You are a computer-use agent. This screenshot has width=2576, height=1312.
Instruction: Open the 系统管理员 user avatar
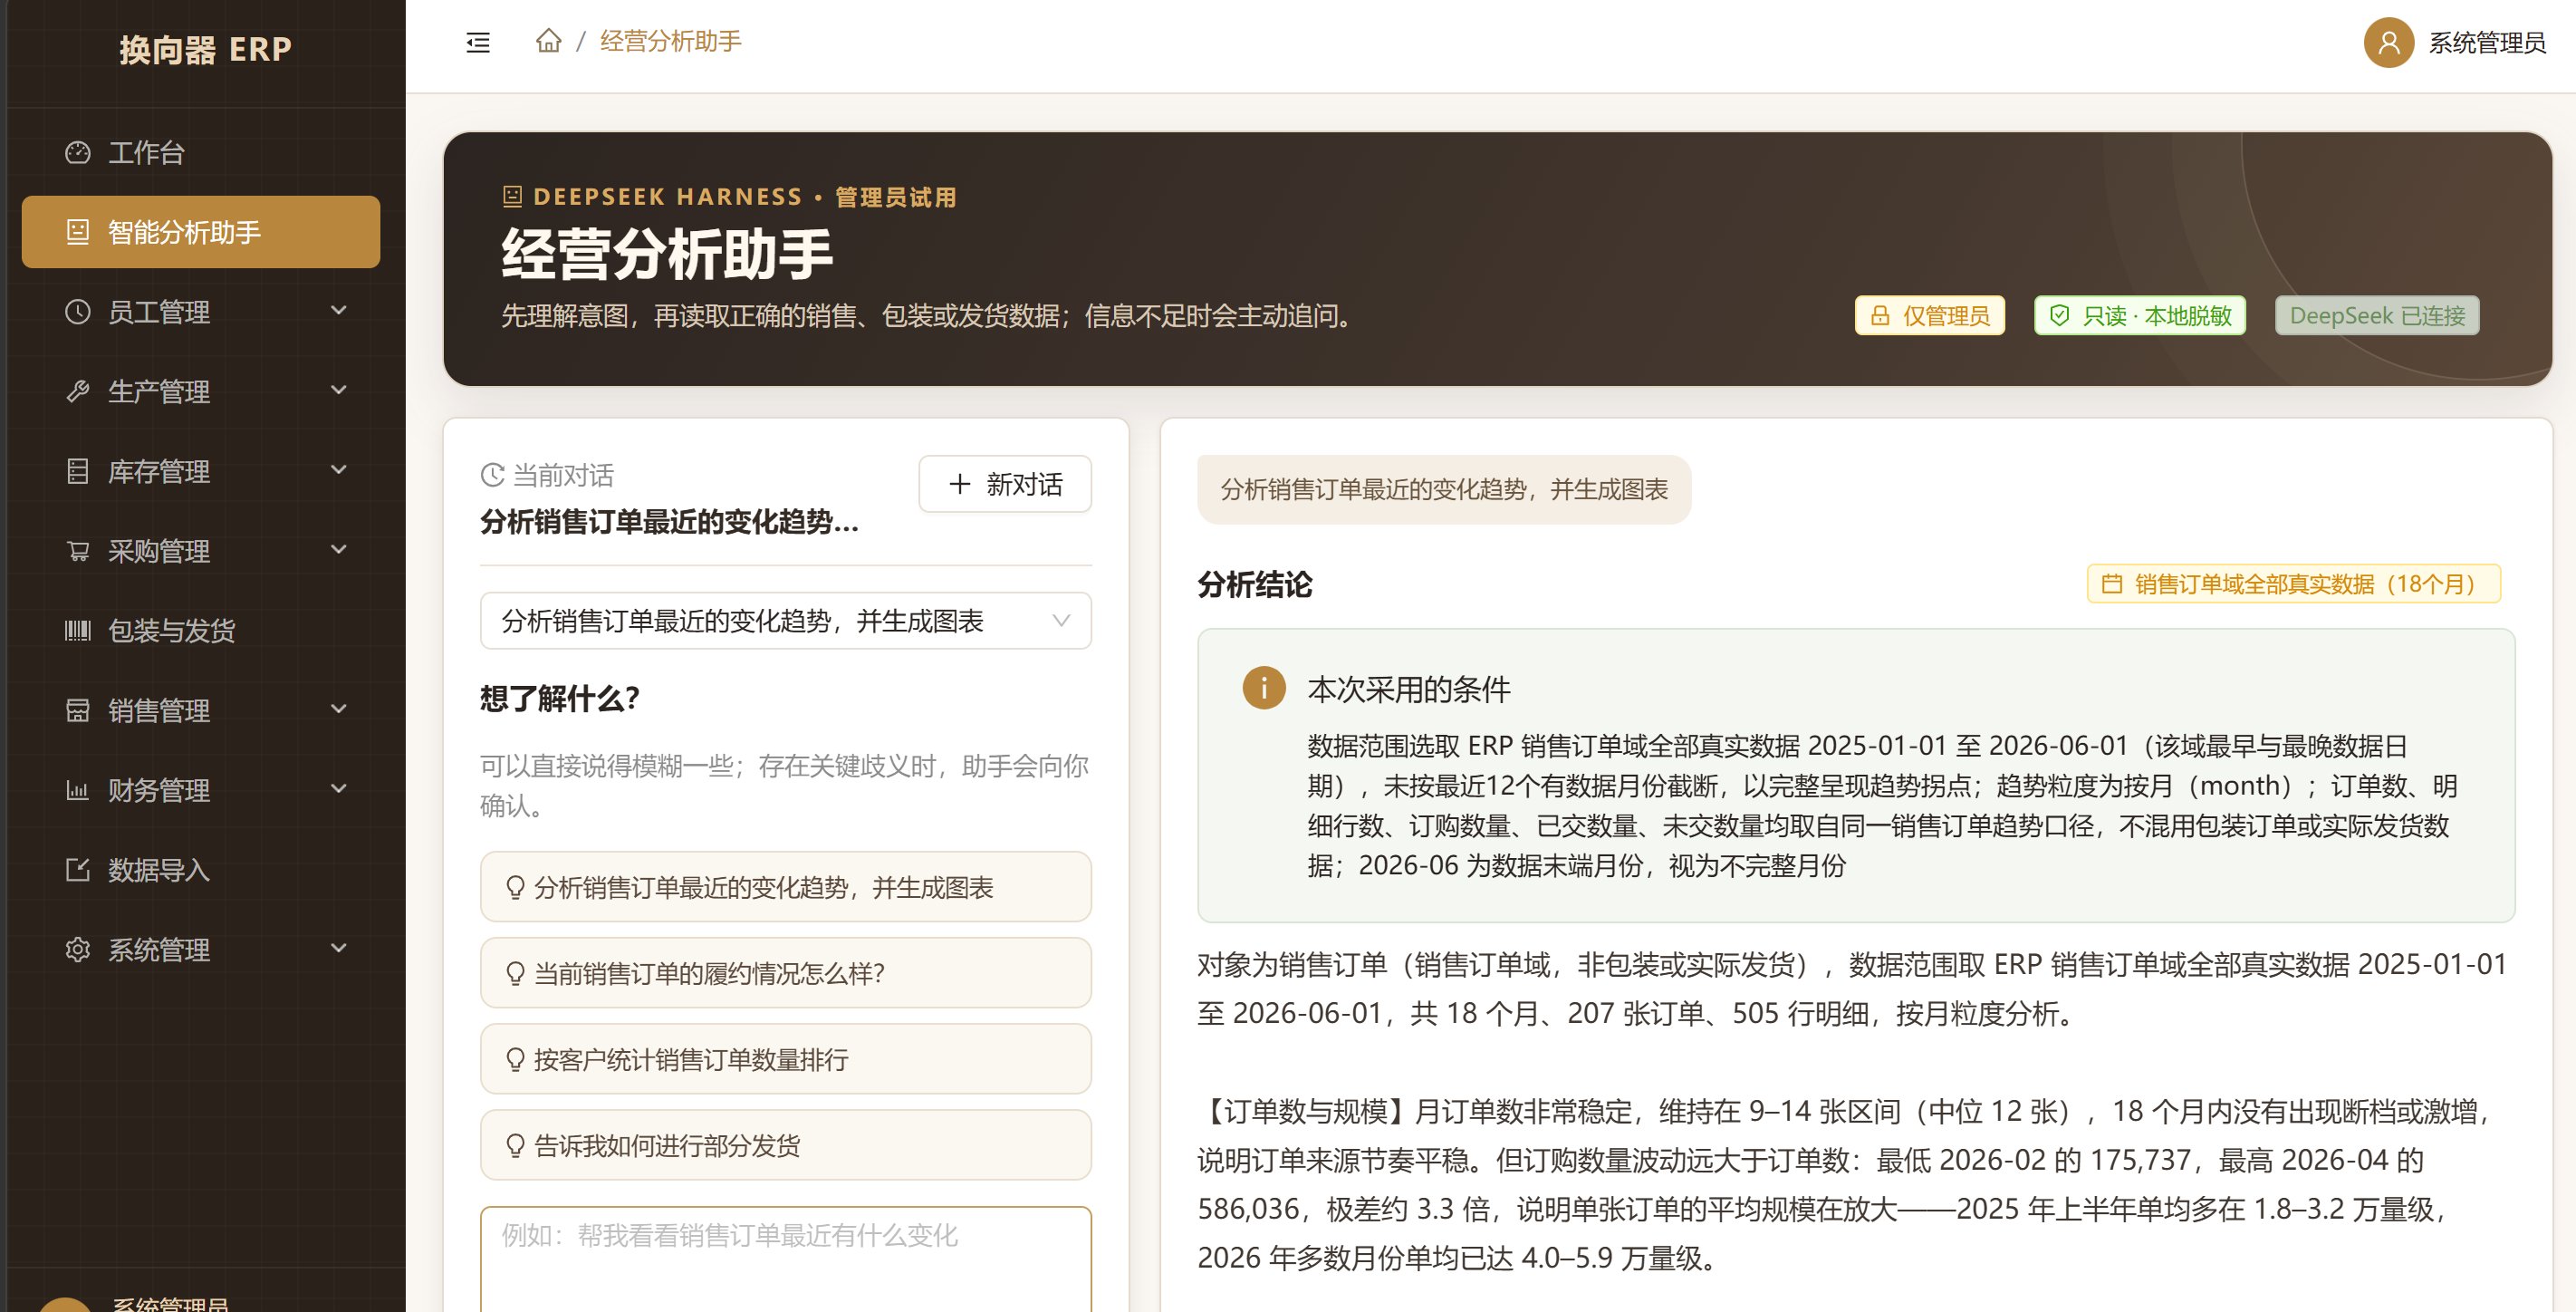[2388, 42]
